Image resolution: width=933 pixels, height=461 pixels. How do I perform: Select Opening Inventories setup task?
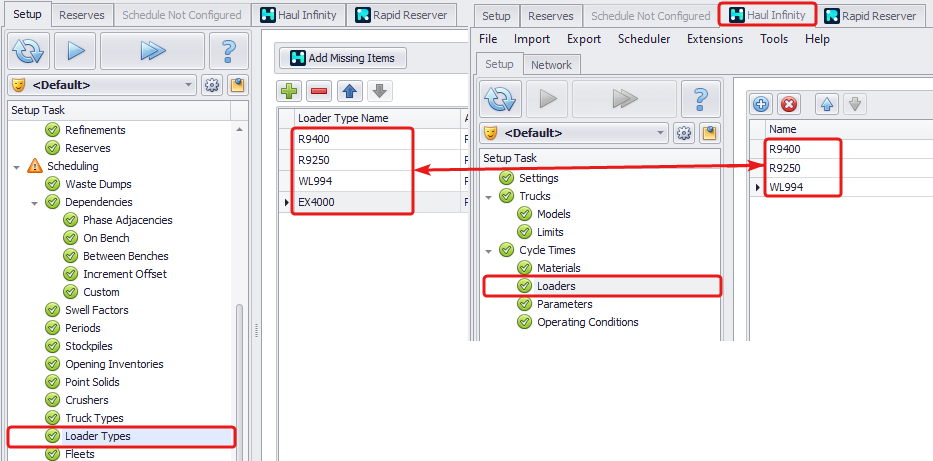pos(114,364)
